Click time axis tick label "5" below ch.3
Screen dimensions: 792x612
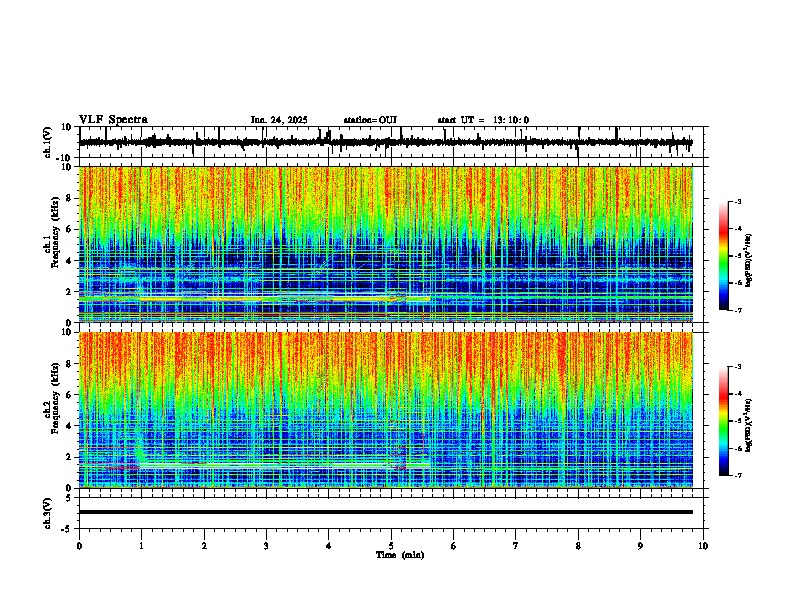tap(391, 546)
